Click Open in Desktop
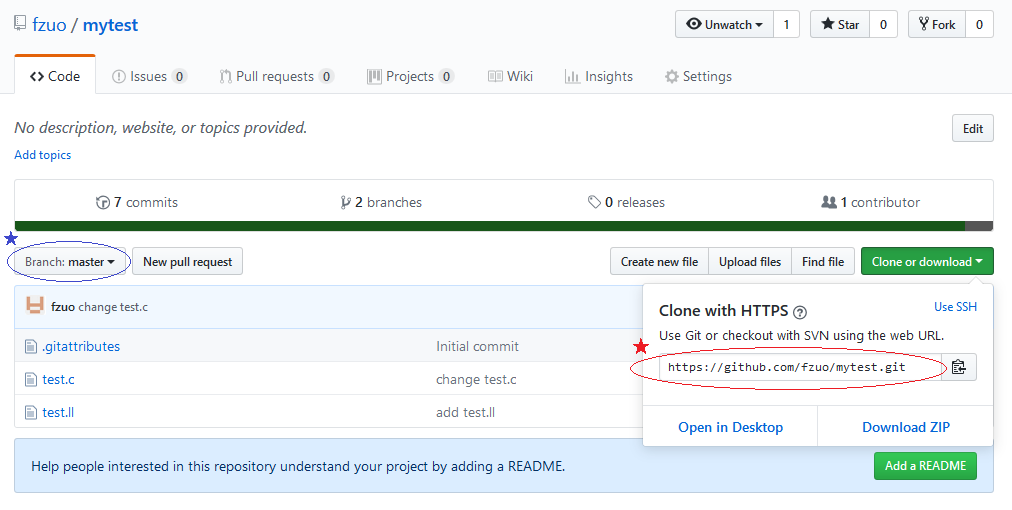Viewport: 1012px width, 510px height. click(731, 427)
